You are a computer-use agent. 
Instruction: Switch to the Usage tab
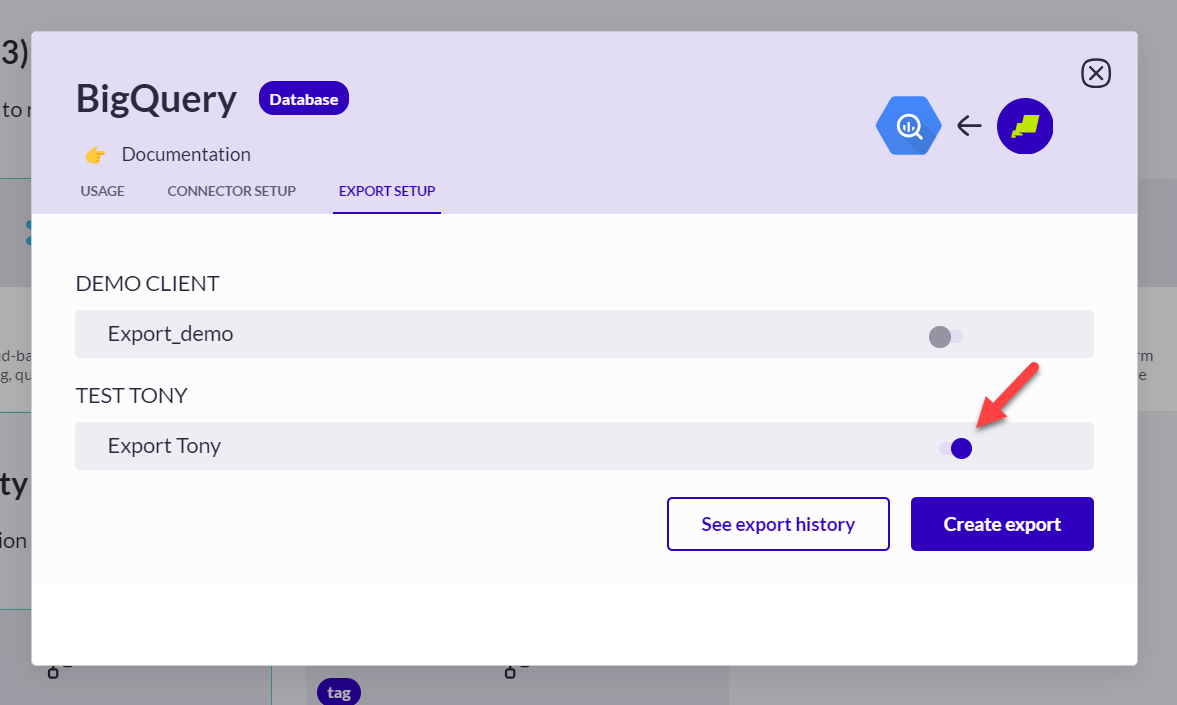102,191
